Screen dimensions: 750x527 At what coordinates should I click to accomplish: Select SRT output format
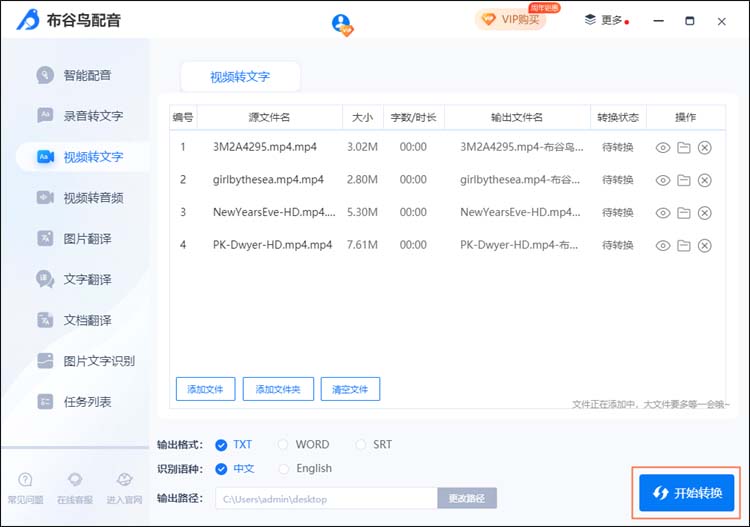pos(361,445)
